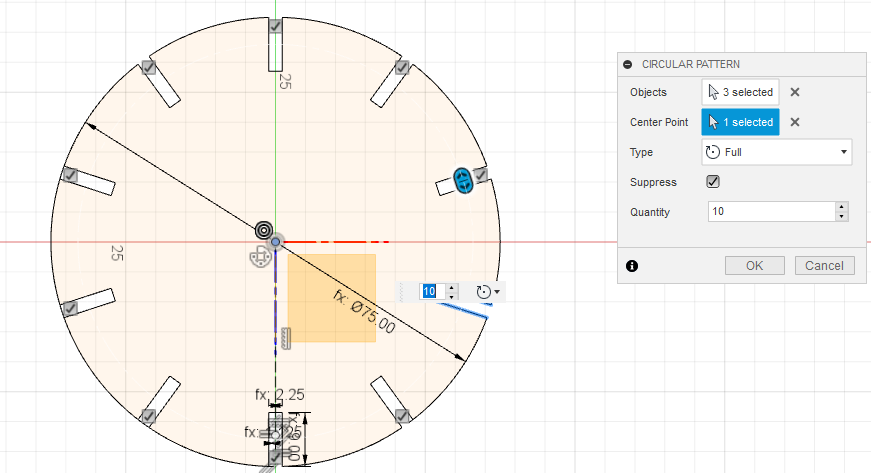The height and width of the screenshot is (473, 871).
Task: Select the Ø75.00 diameter dimension text
Action: pyautogui.click(x=364, y=312)
